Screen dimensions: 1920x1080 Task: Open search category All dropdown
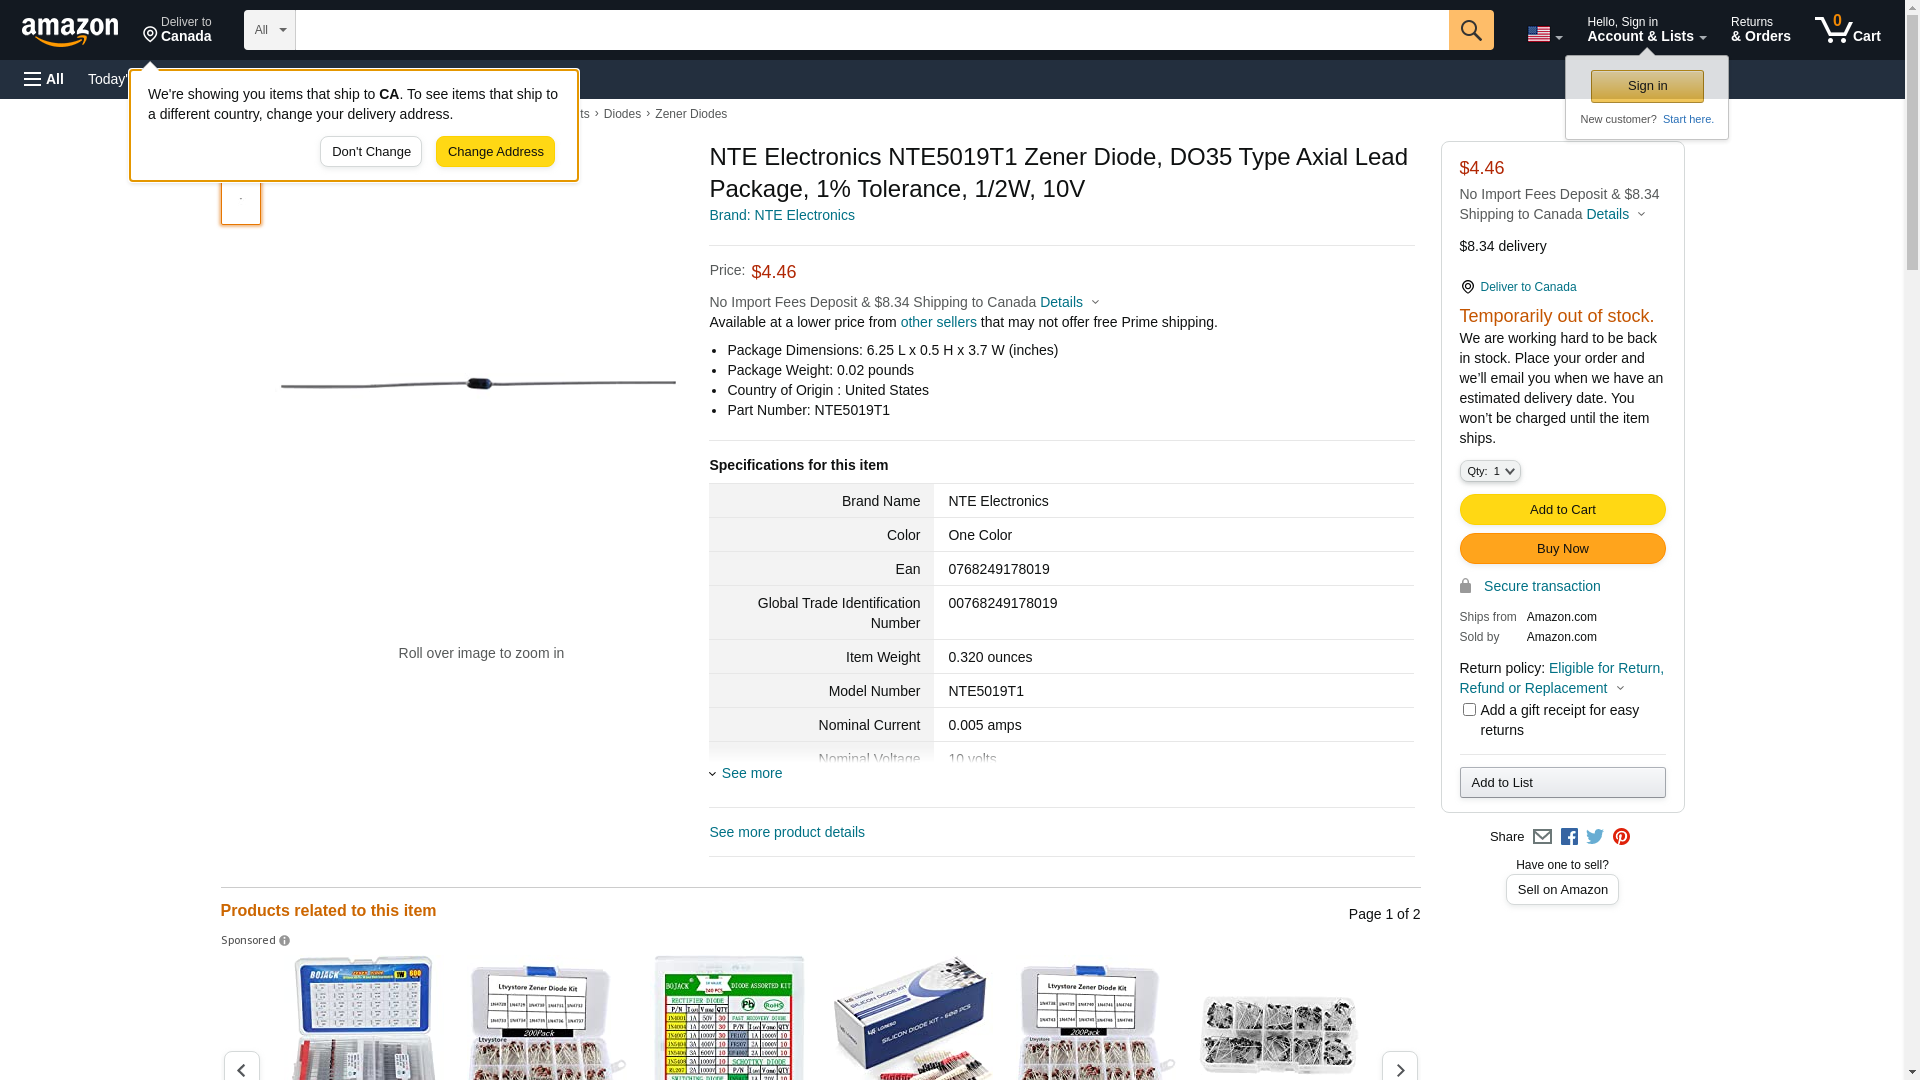(269, 30)
